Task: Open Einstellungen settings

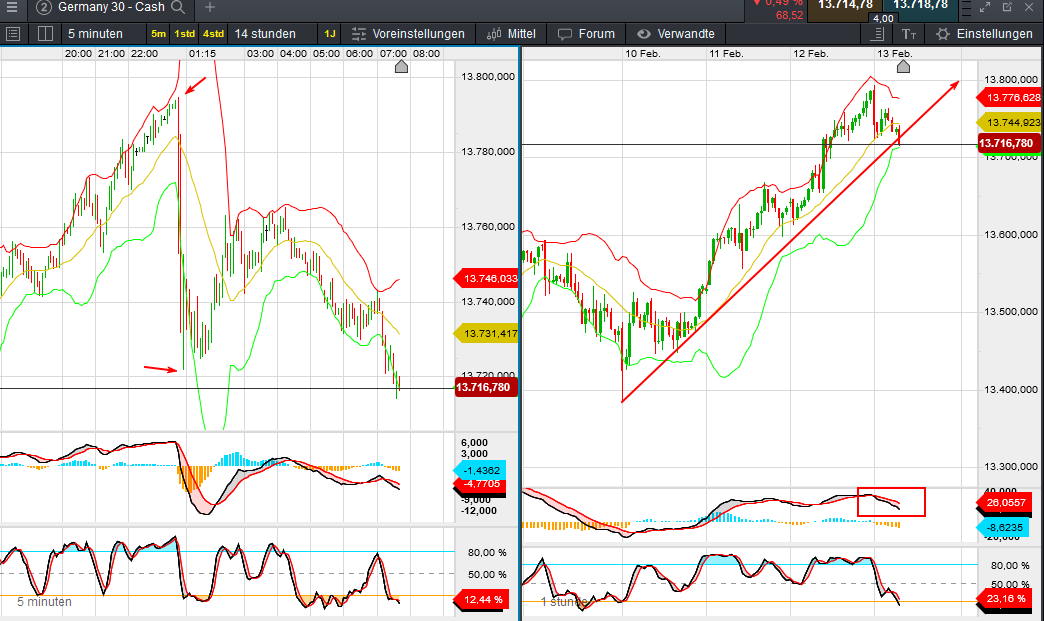Action: pos(985,34)
